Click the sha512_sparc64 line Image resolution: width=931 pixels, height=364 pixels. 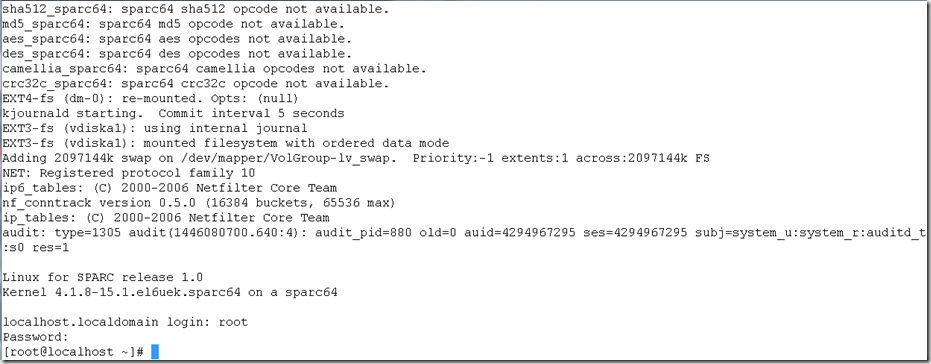pos(196,9)
